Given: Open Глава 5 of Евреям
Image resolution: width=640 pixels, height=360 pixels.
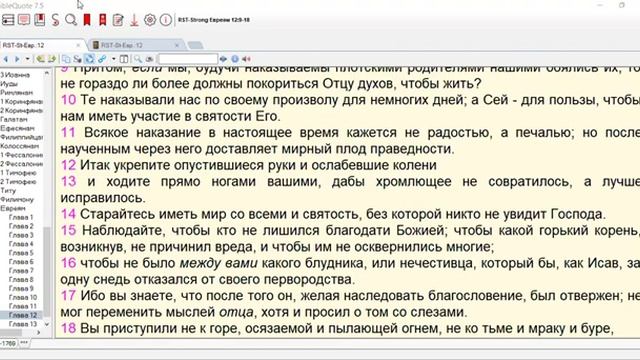Looking at the screenshot, I should [x=21, y=253].
